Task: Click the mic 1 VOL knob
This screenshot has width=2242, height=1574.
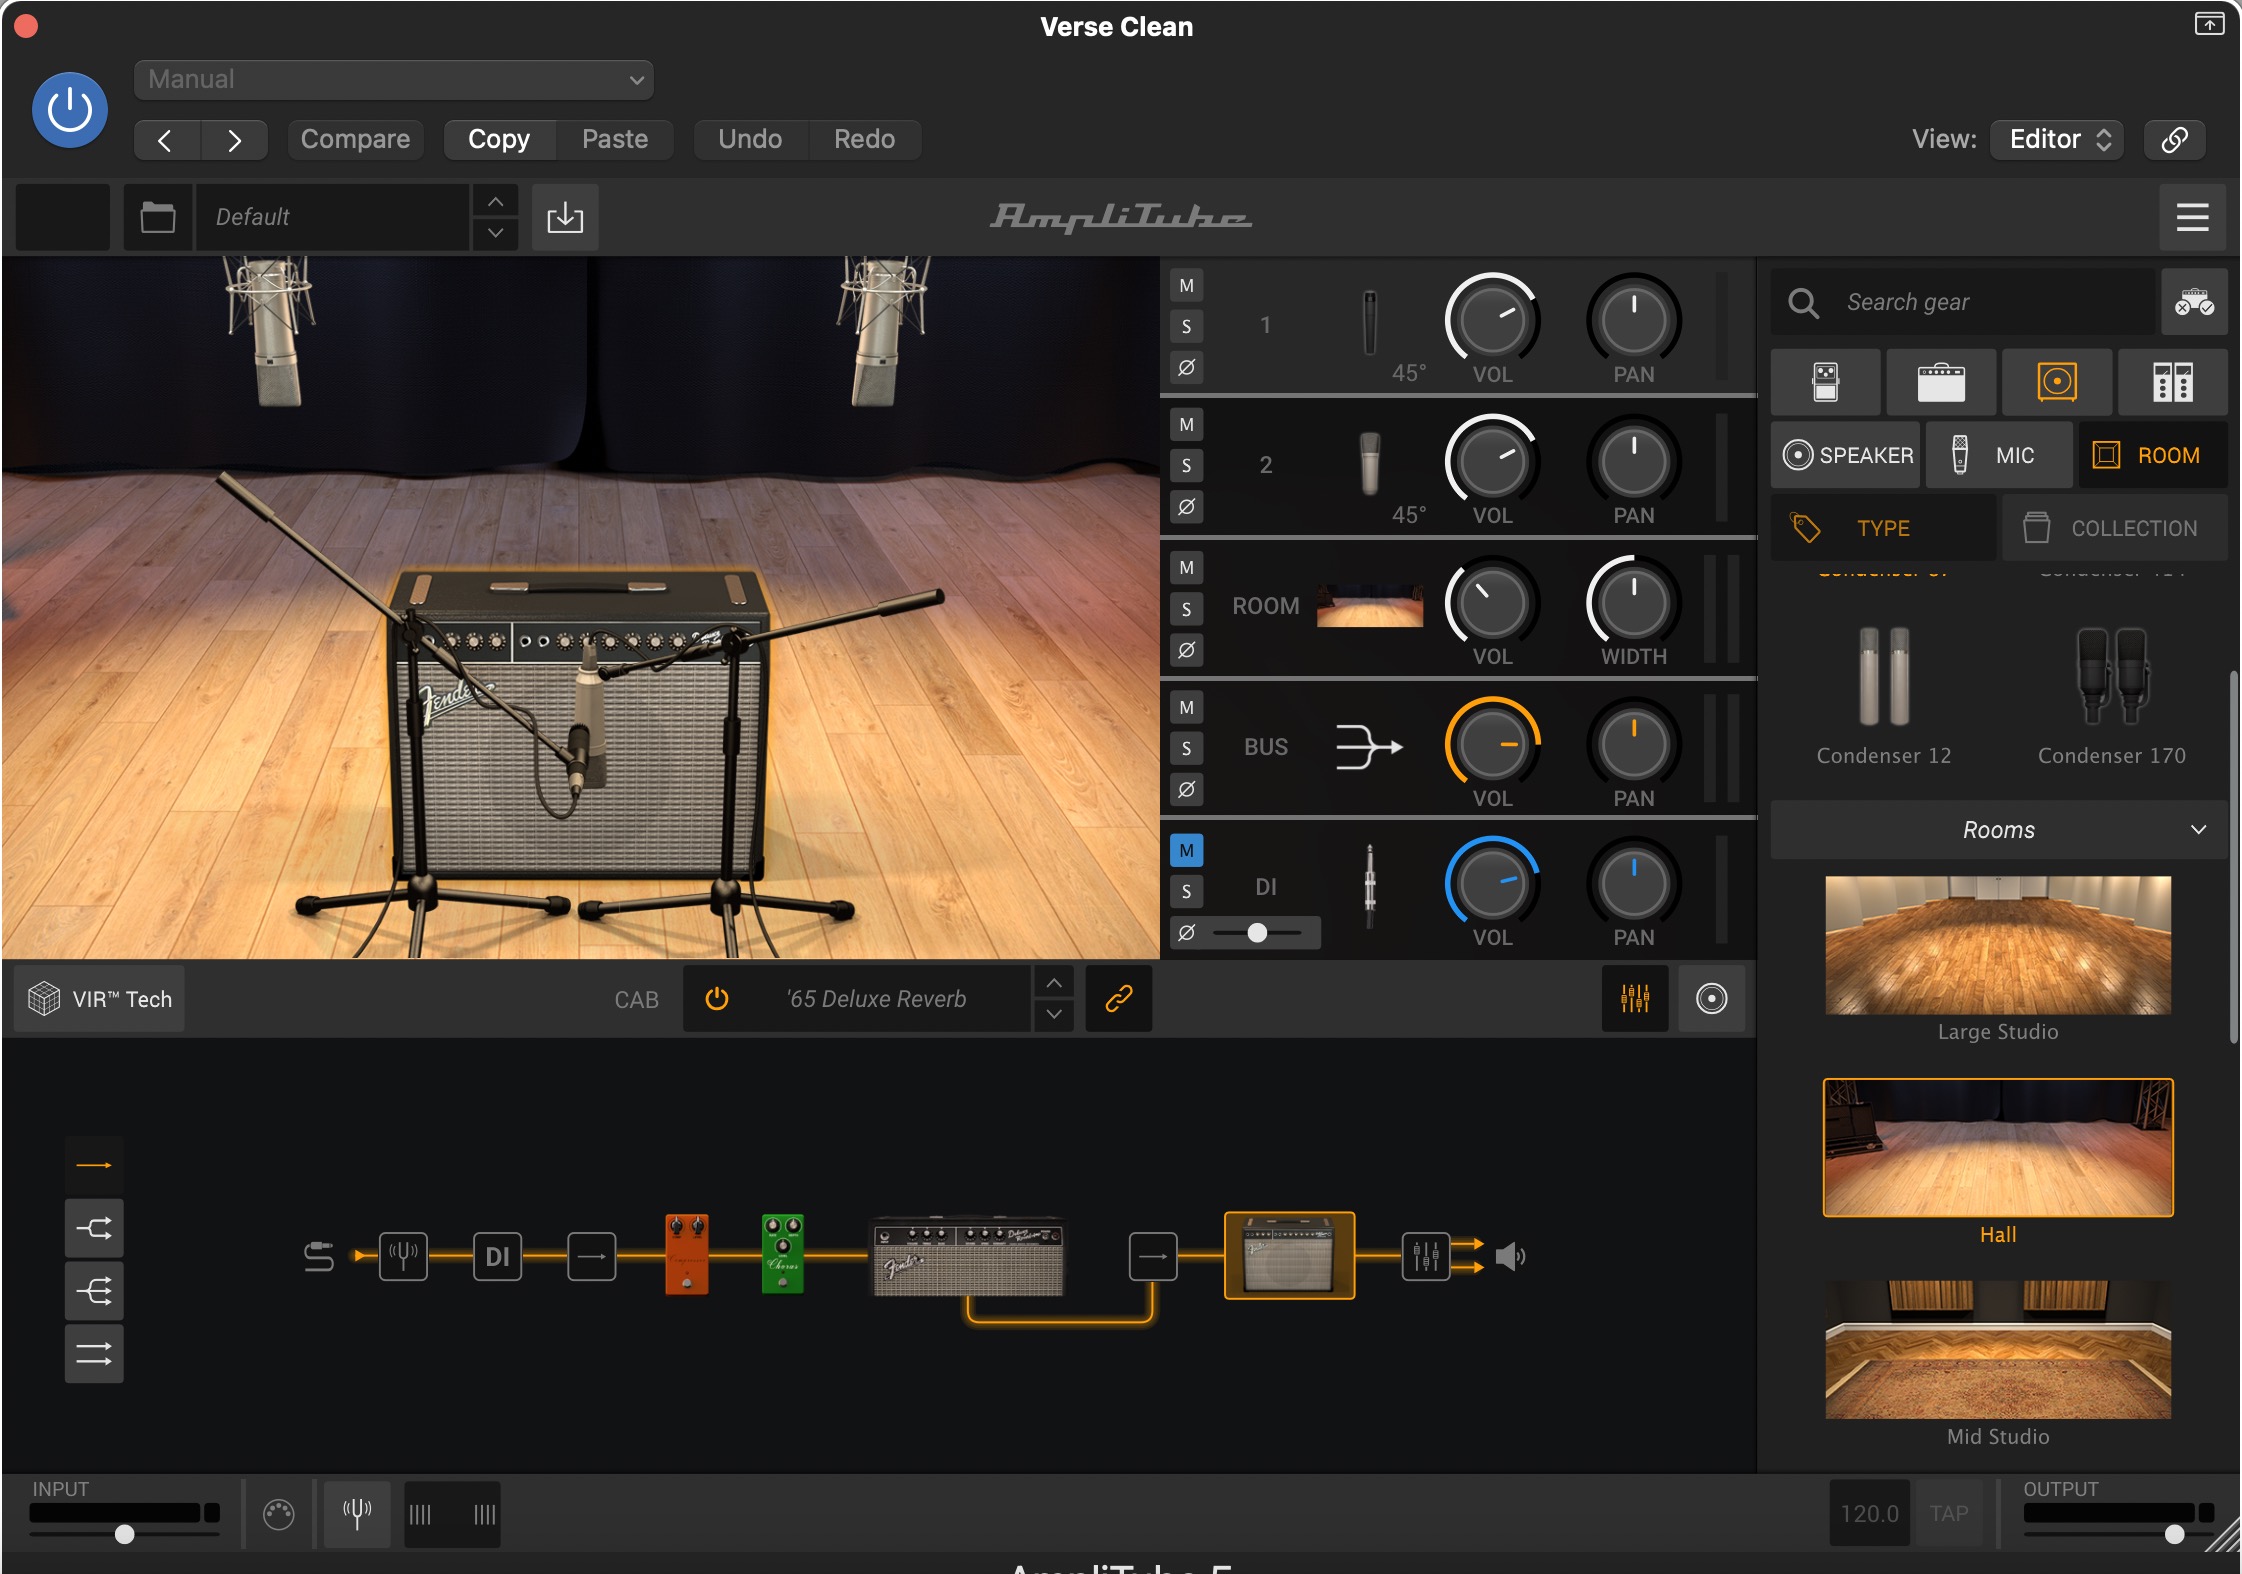Action: coord(1492,320)
